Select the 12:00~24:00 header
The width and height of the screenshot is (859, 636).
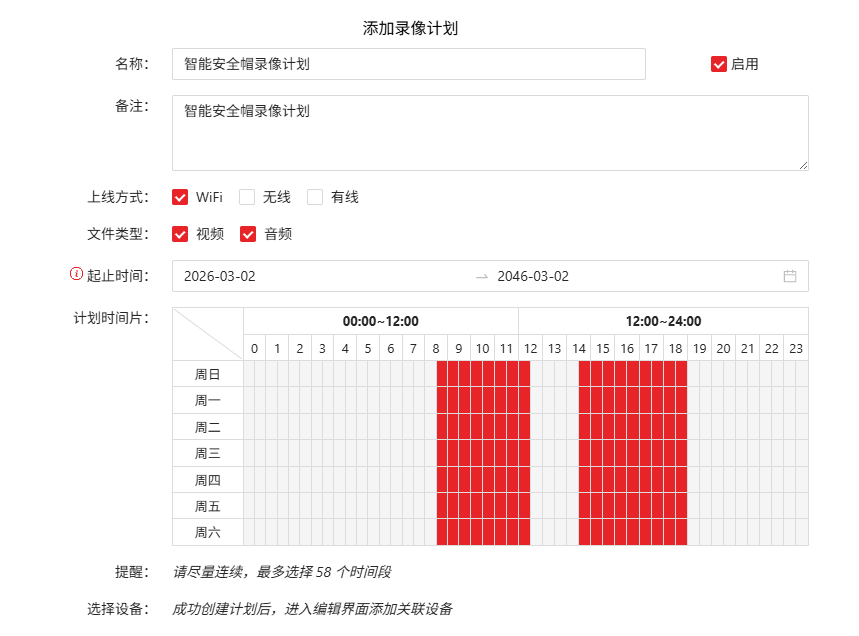(x=663, y=321)
